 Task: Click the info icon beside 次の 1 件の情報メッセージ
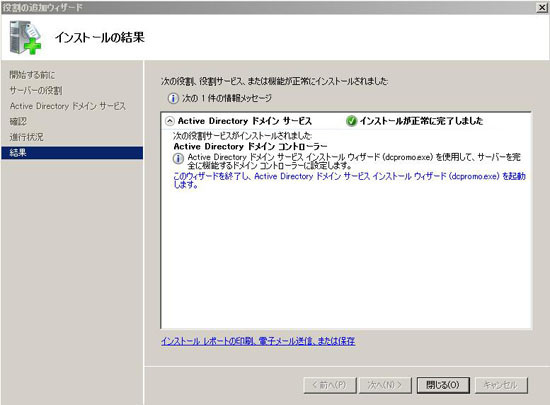173,98
